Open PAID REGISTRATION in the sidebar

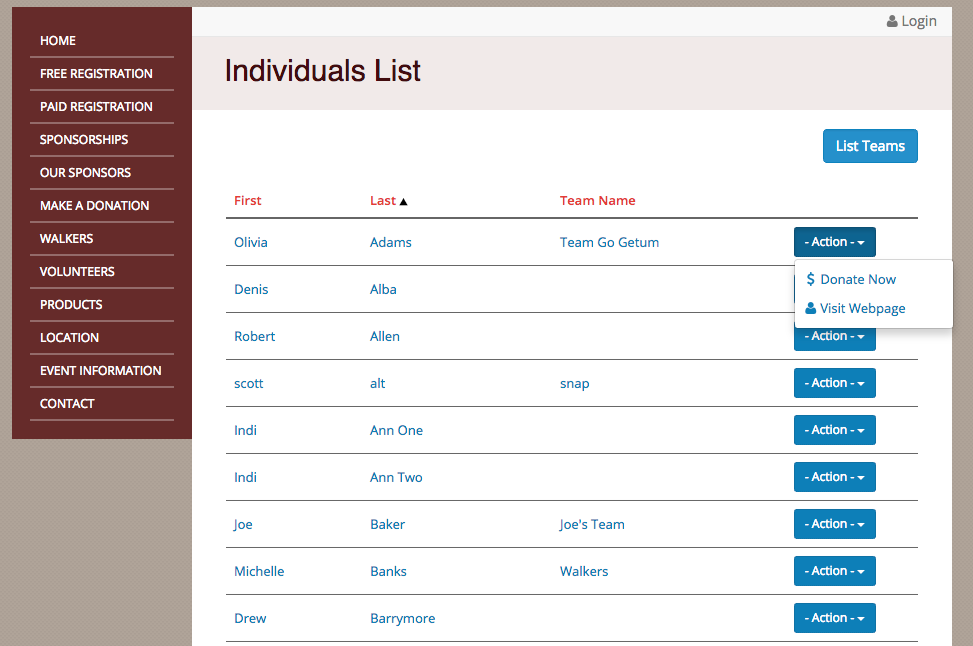[x=96, y=107]
